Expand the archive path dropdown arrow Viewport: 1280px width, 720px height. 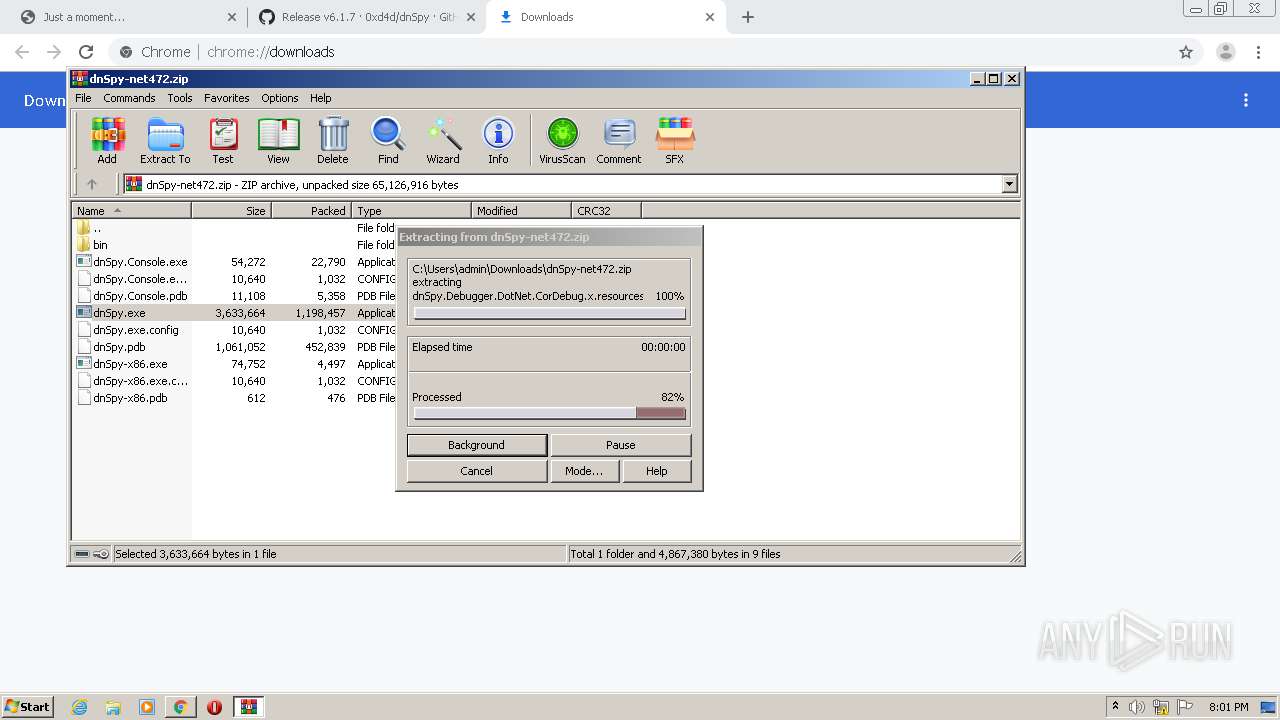point(1009,184)
